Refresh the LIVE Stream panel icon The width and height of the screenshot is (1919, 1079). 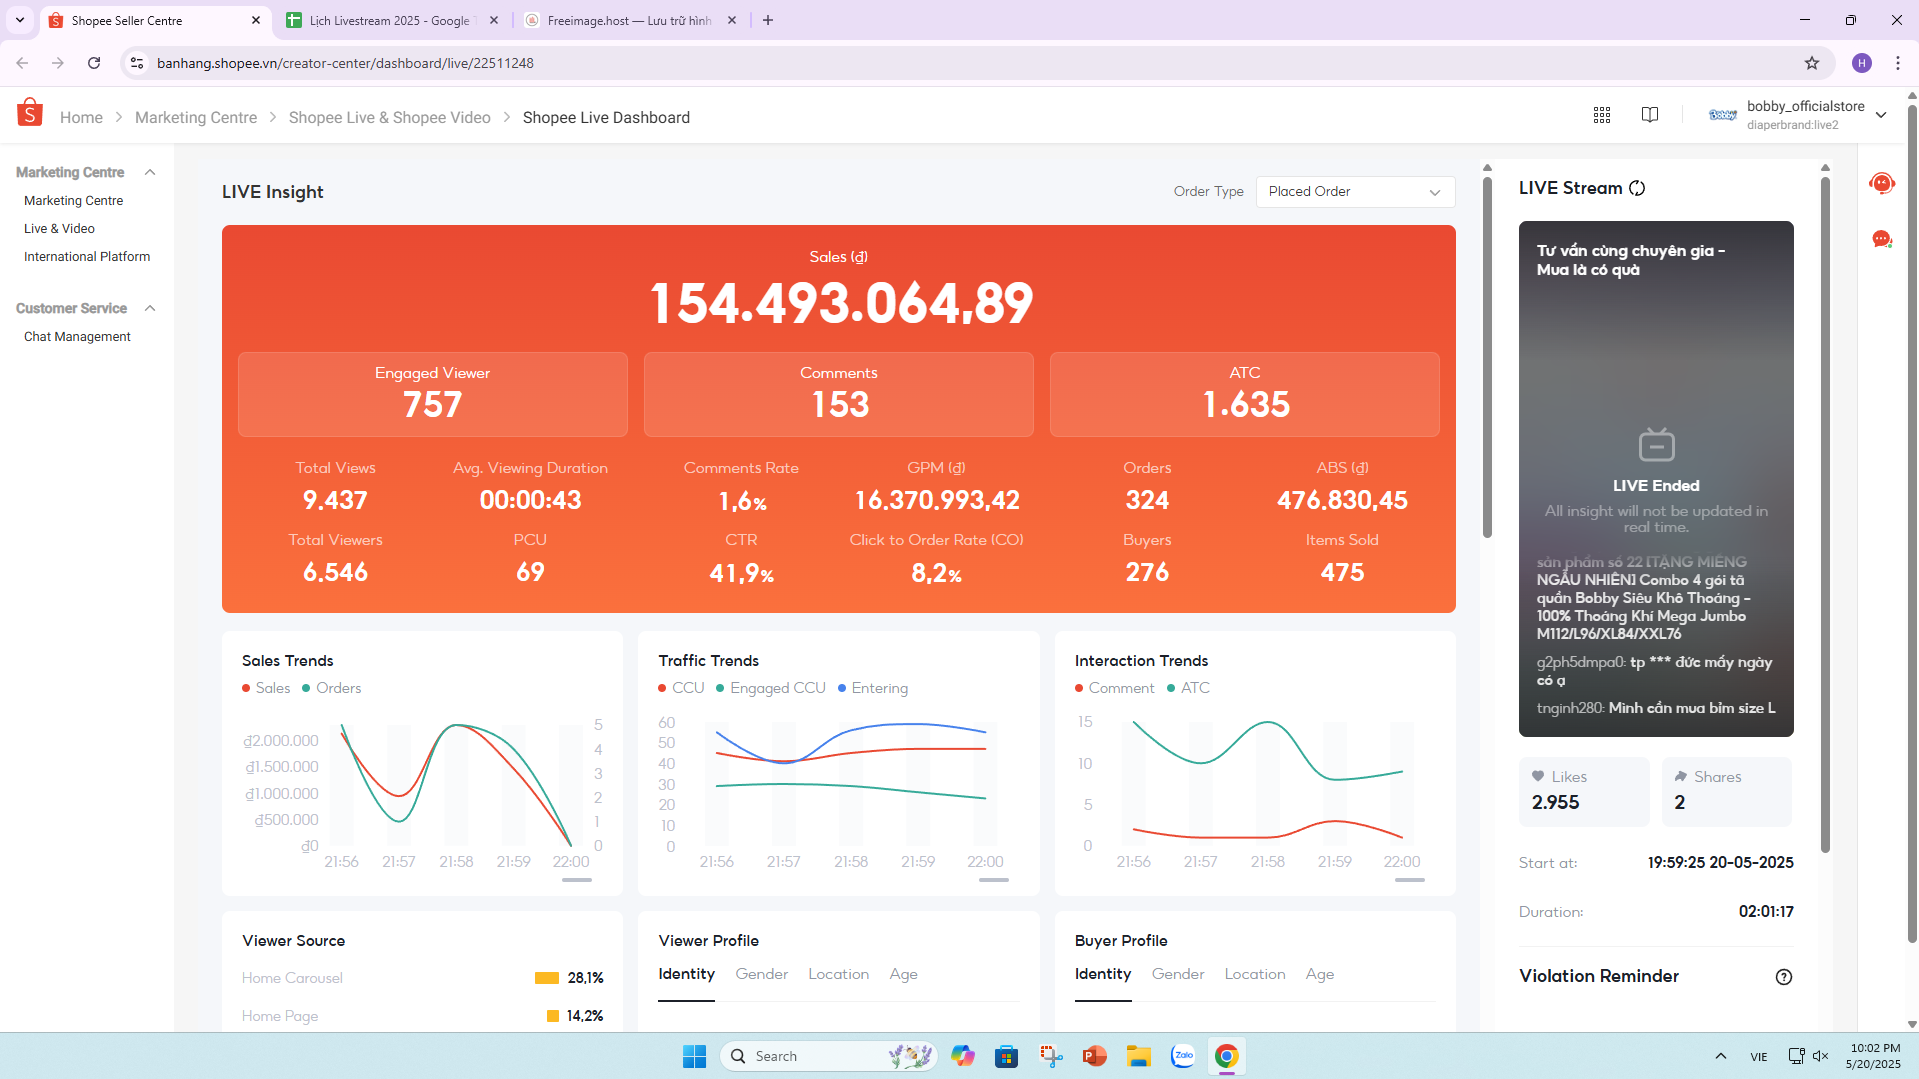point(1637,188)
